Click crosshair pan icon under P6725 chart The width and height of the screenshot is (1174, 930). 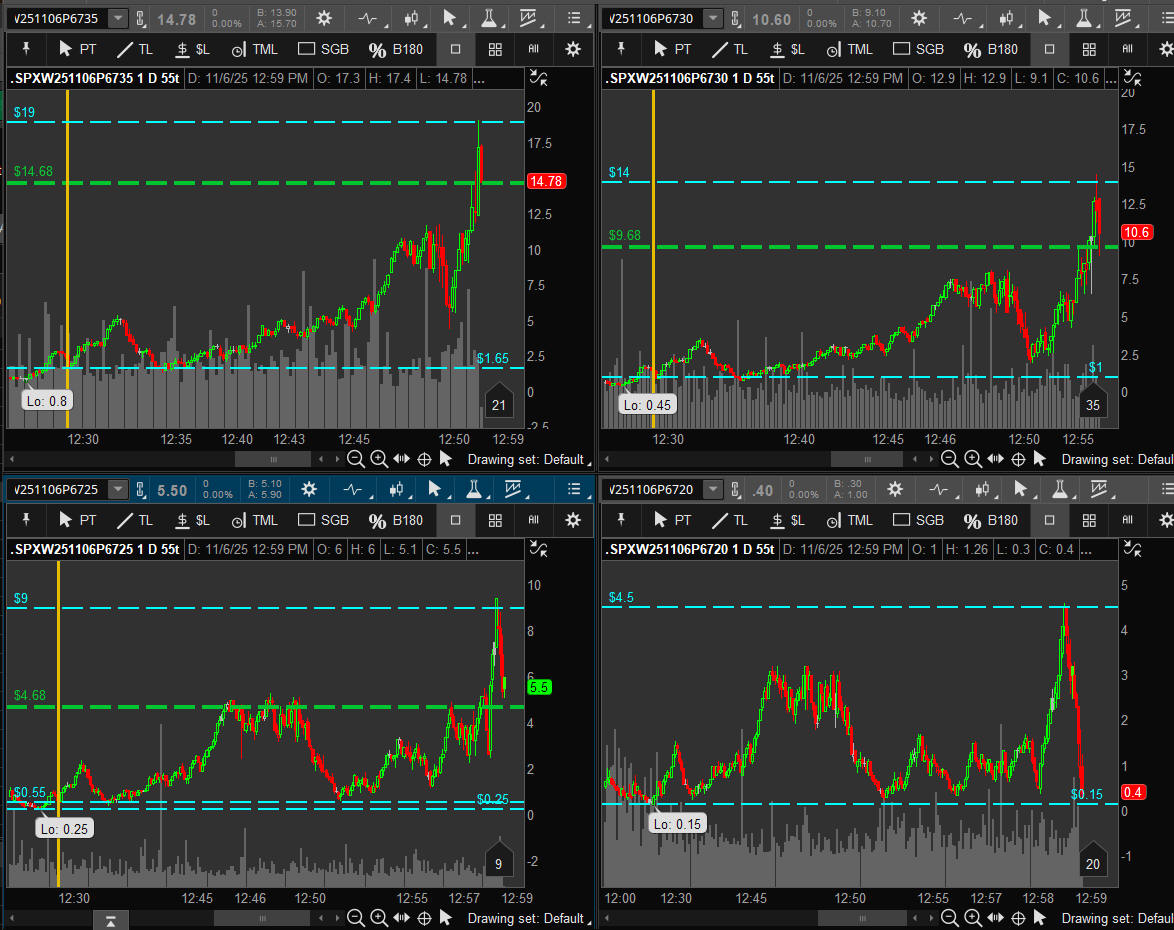coord(423,918)
